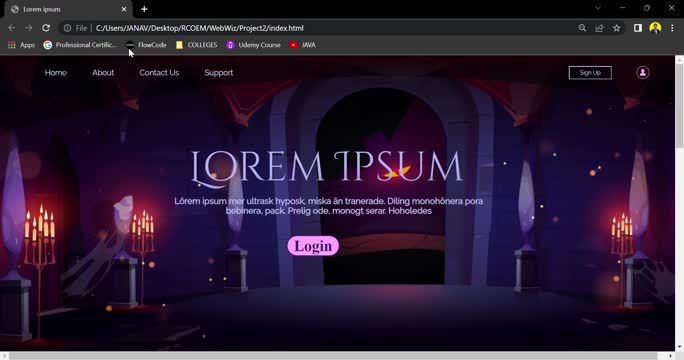Click the vertical scrollbar thumb

679,106
